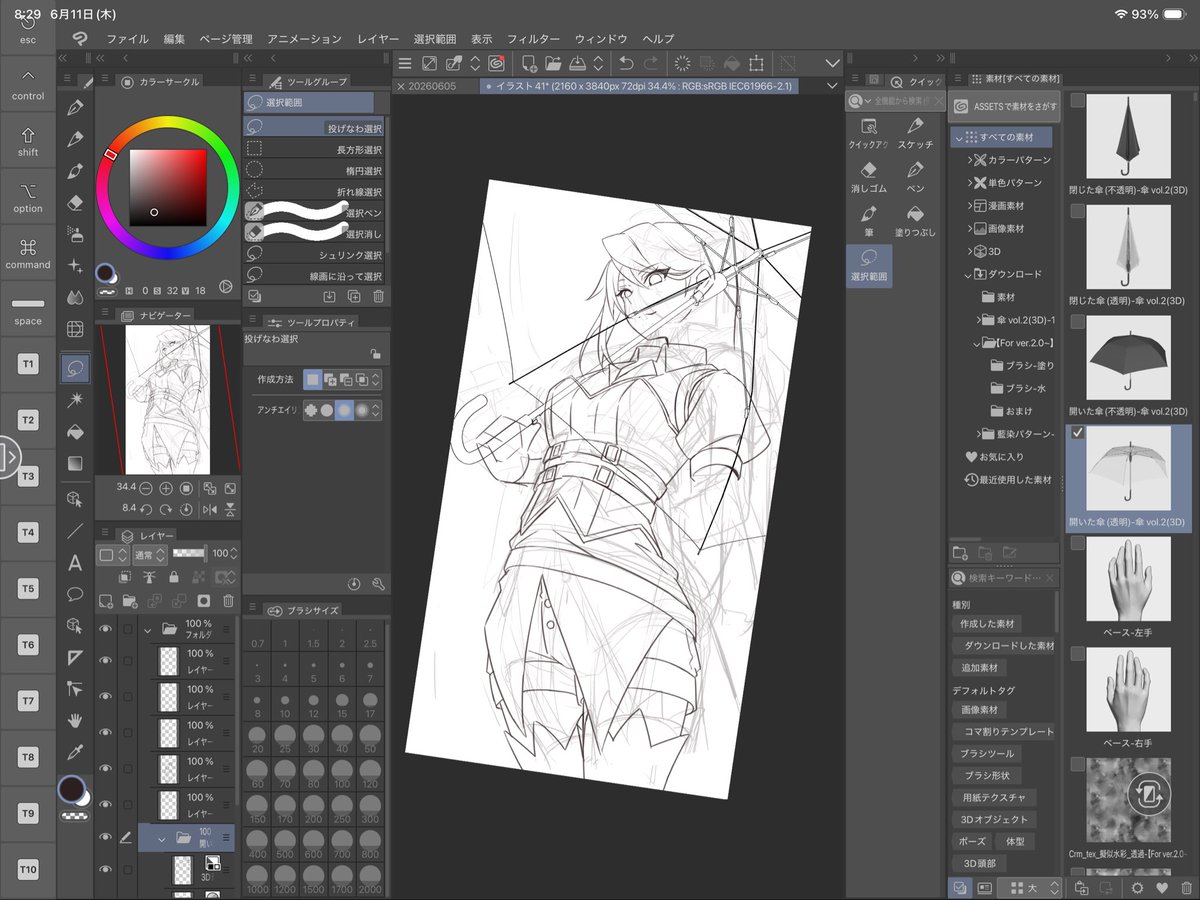Switch to 20260605 canvas tab
Screen dimensions: 1200x900
[x=433, y=86]
